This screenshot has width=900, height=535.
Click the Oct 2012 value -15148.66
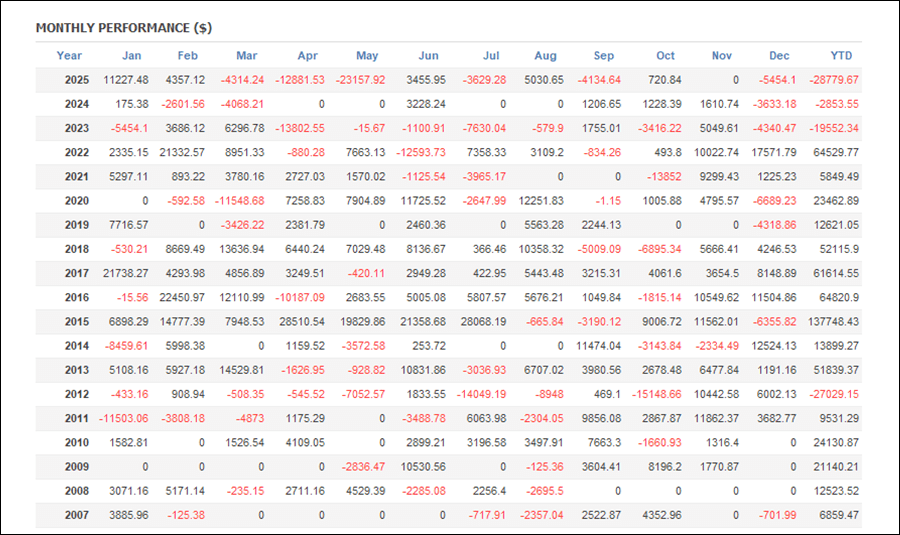658,394
